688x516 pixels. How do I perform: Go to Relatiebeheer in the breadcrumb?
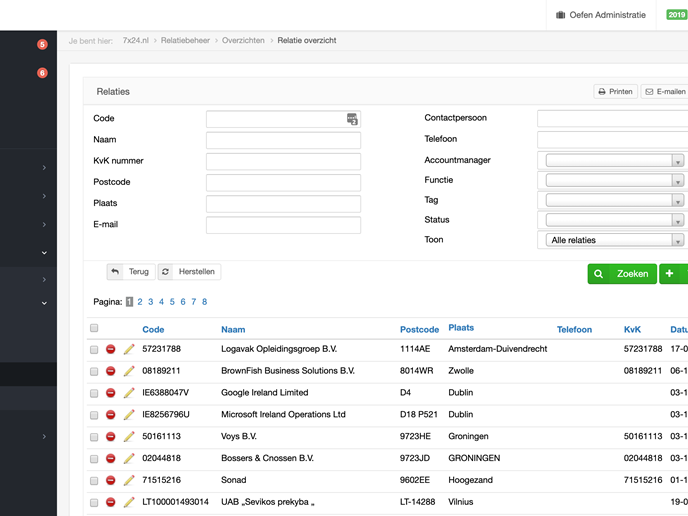[x=185, y=41]
